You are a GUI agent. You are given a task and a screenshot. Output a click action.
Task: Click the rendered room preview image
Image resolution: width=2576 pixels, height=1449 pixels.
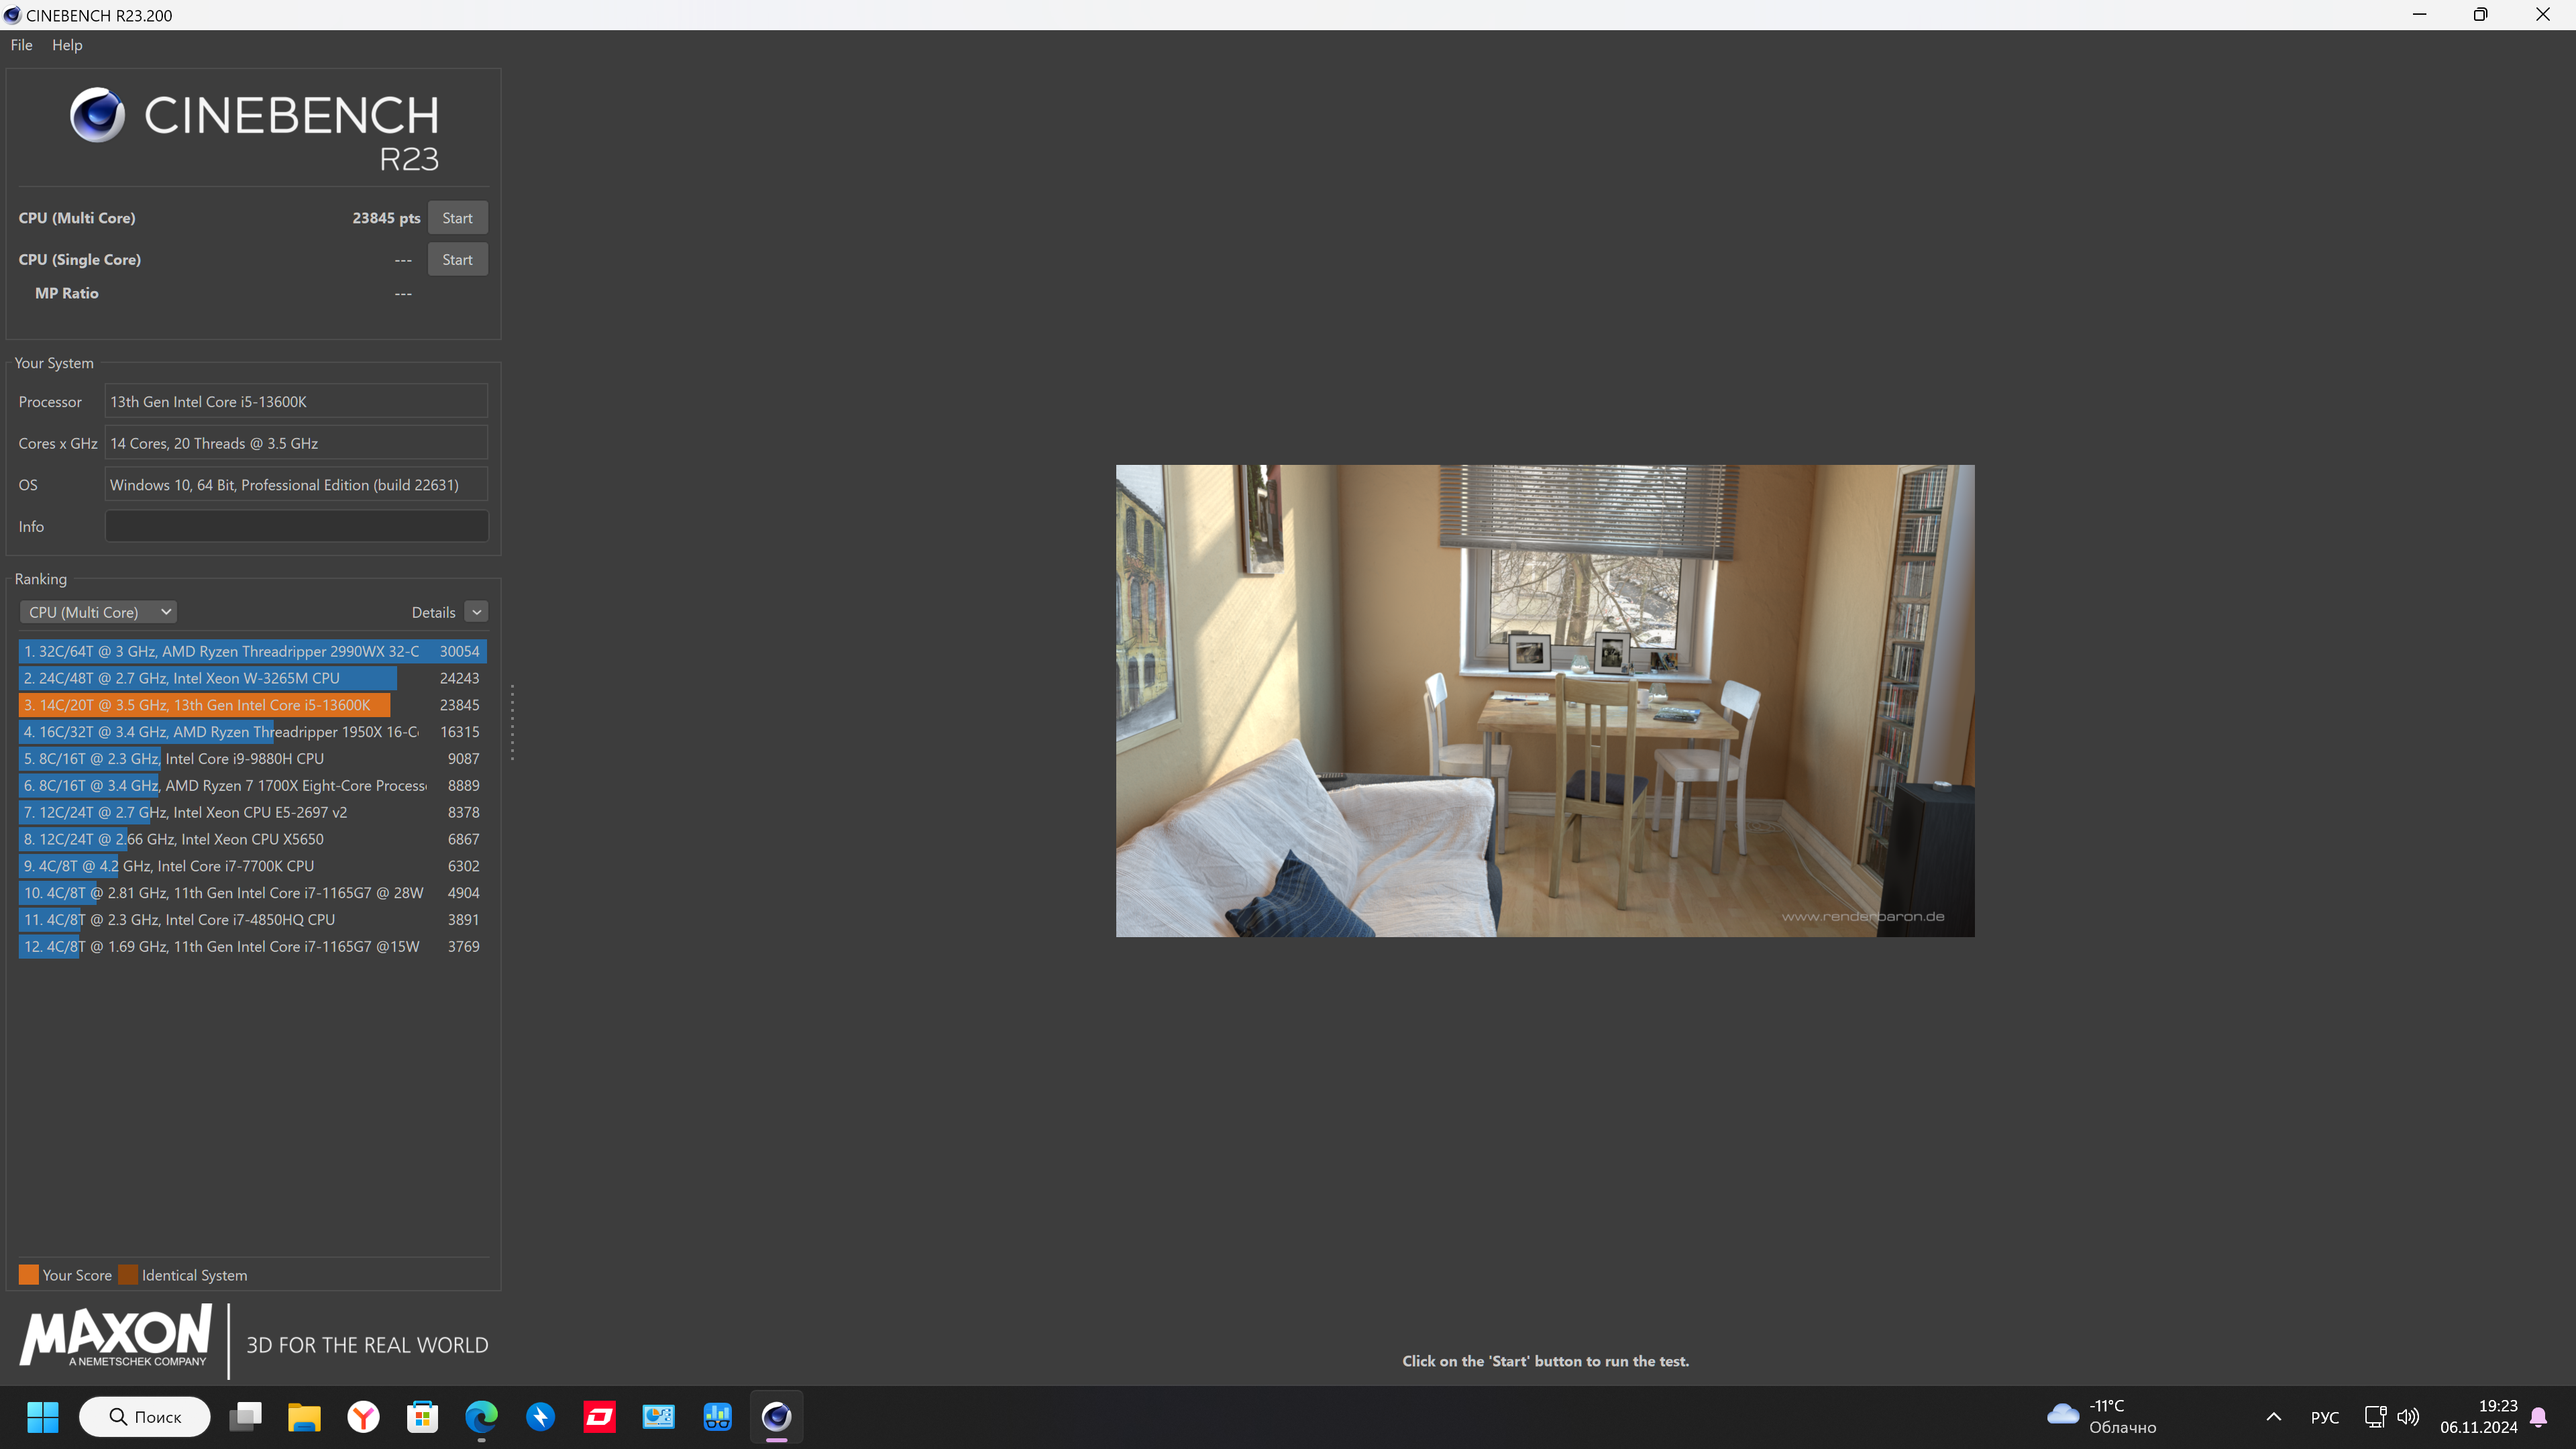click(1544, 700)
